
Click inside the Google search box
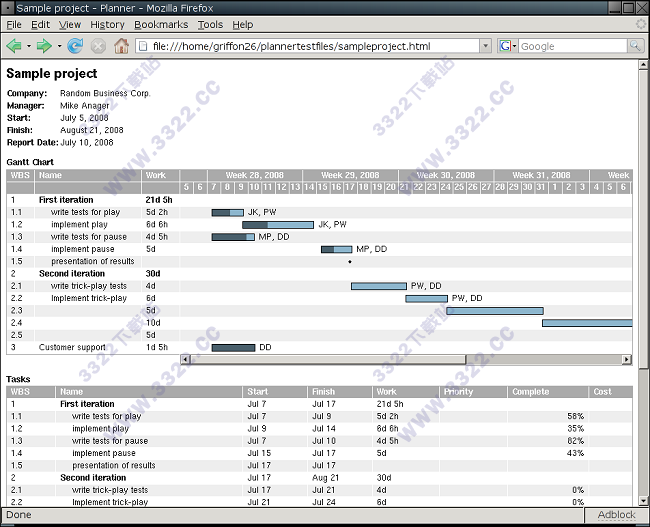pos(570,46)
